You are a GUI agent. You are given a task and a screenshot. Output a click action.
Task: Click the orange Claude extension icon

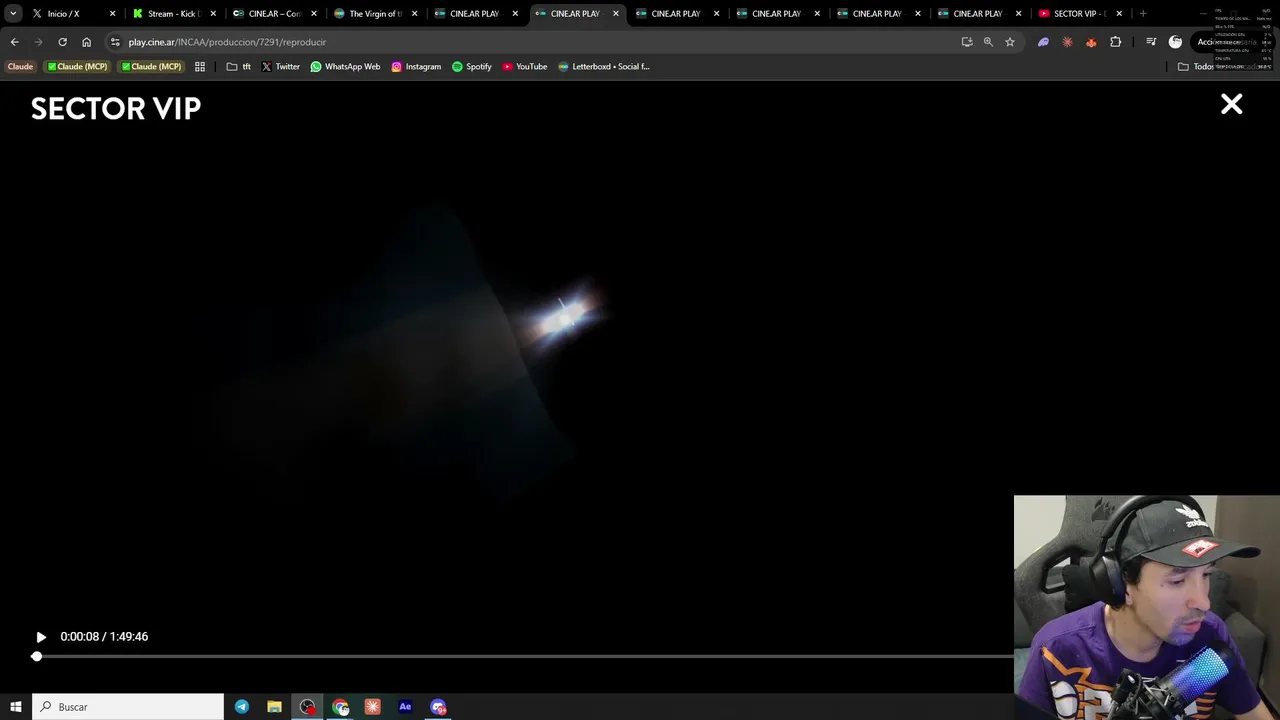[x=1067, y=42]
